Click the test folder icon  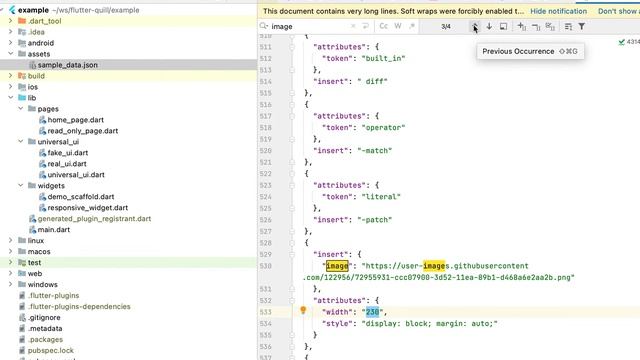(x=22, y=262)
